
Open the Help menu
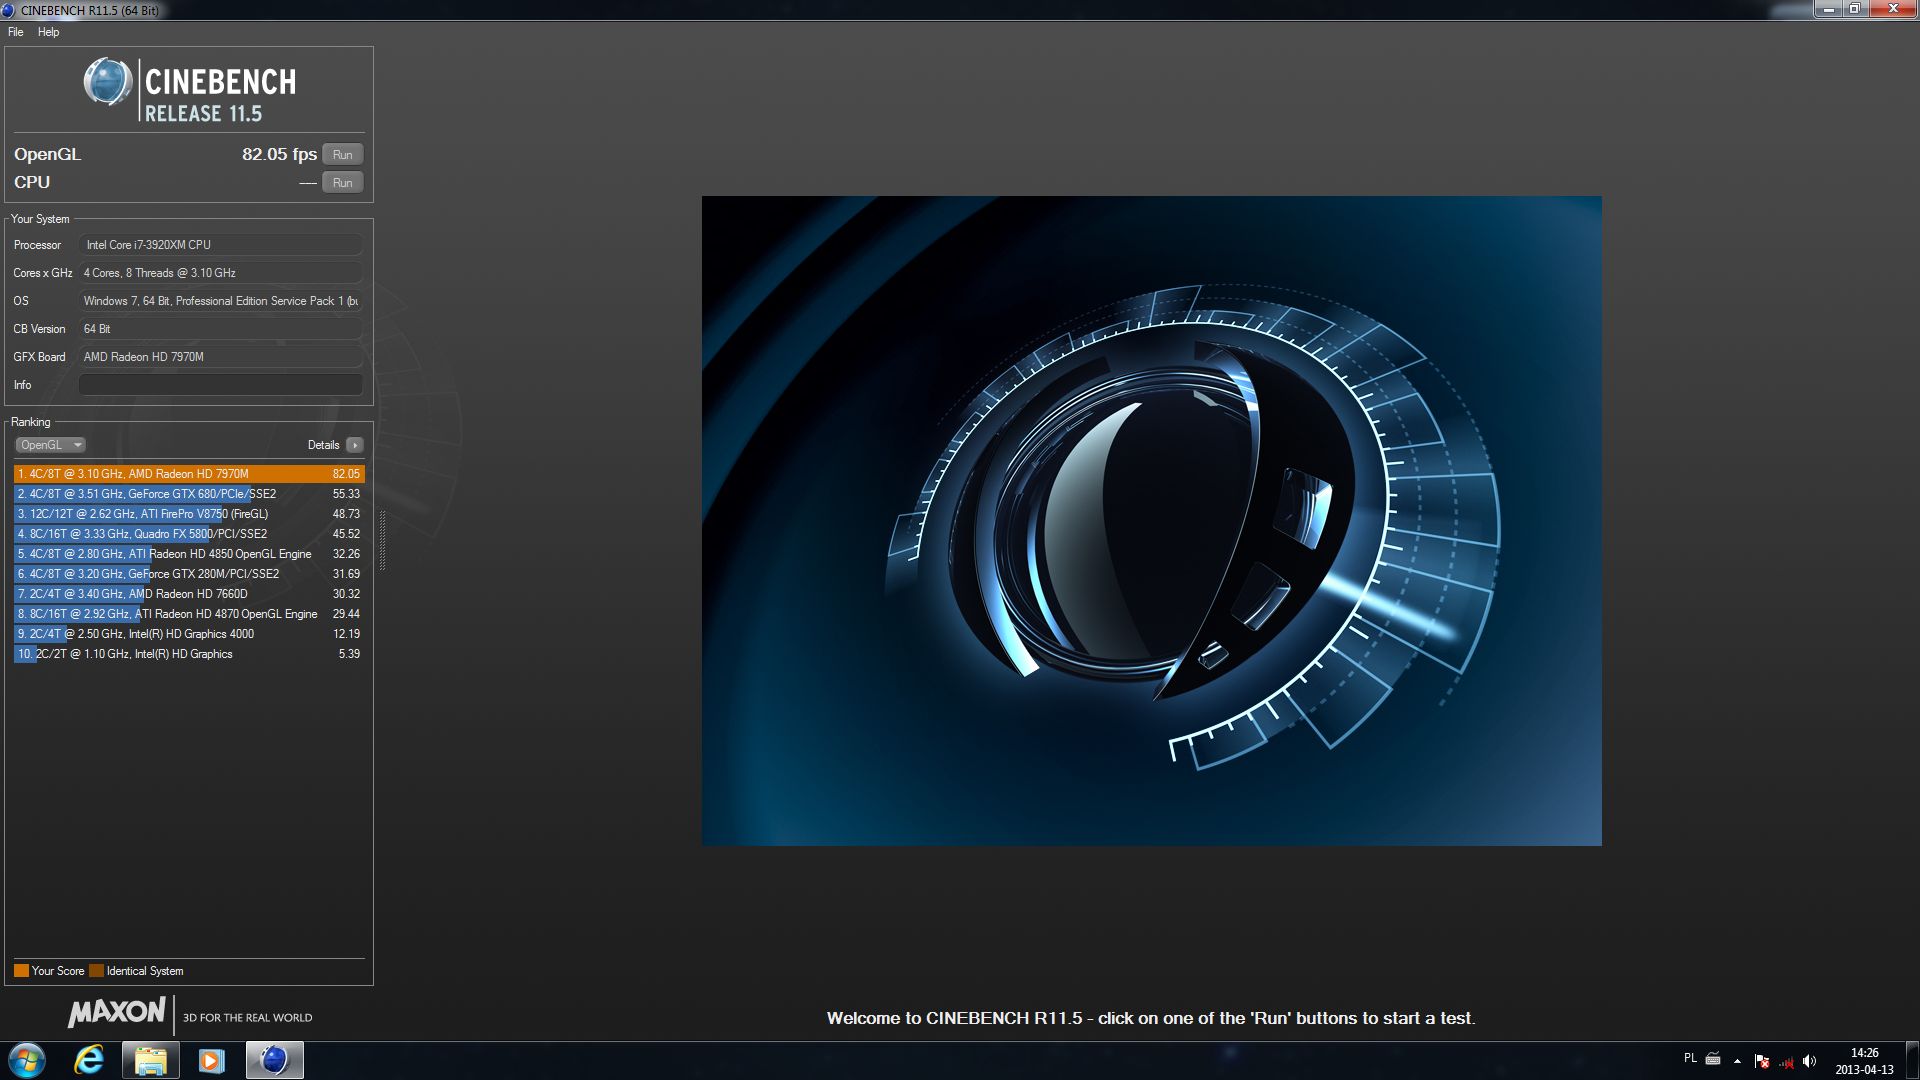(x=48, y=32)
